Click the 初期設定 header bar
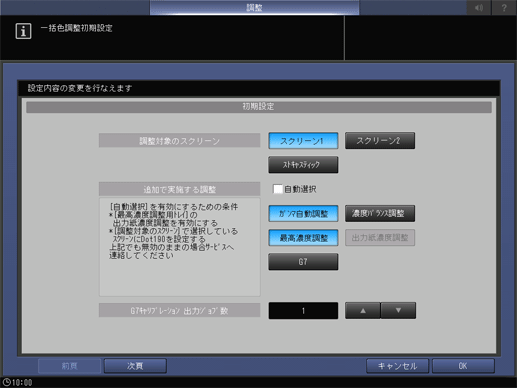Screen dimensions: 517x388 (x=259, y=107)
